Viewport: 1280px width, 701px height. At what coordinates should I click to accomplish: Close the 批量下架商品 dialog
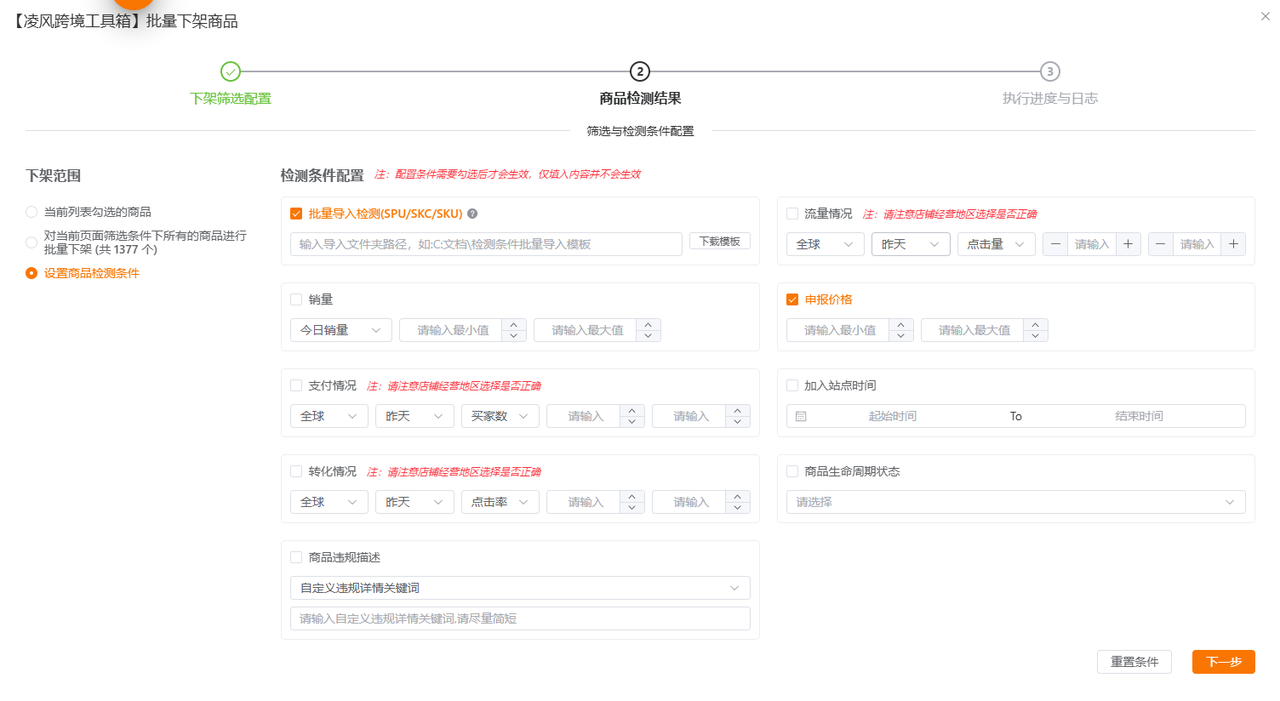[x=1267, y=17]
